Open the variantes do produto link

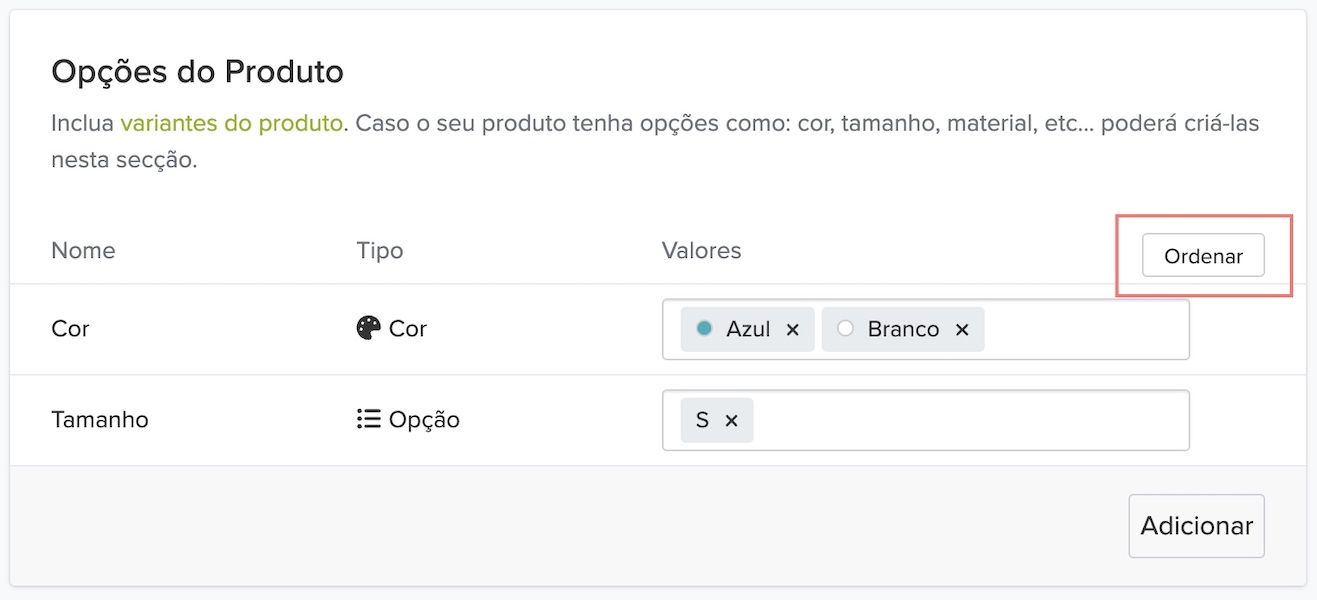click(x=231, y=124)
